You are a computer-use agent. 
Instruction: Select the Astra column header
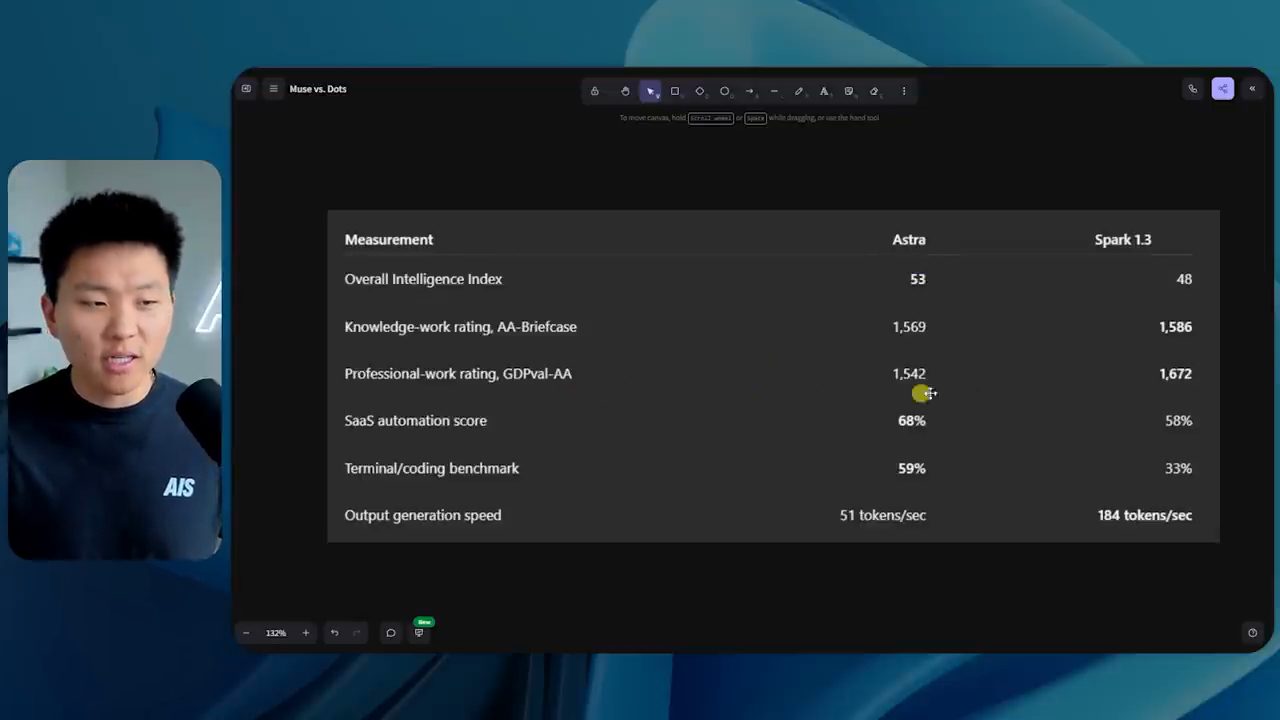coord(909,240)
